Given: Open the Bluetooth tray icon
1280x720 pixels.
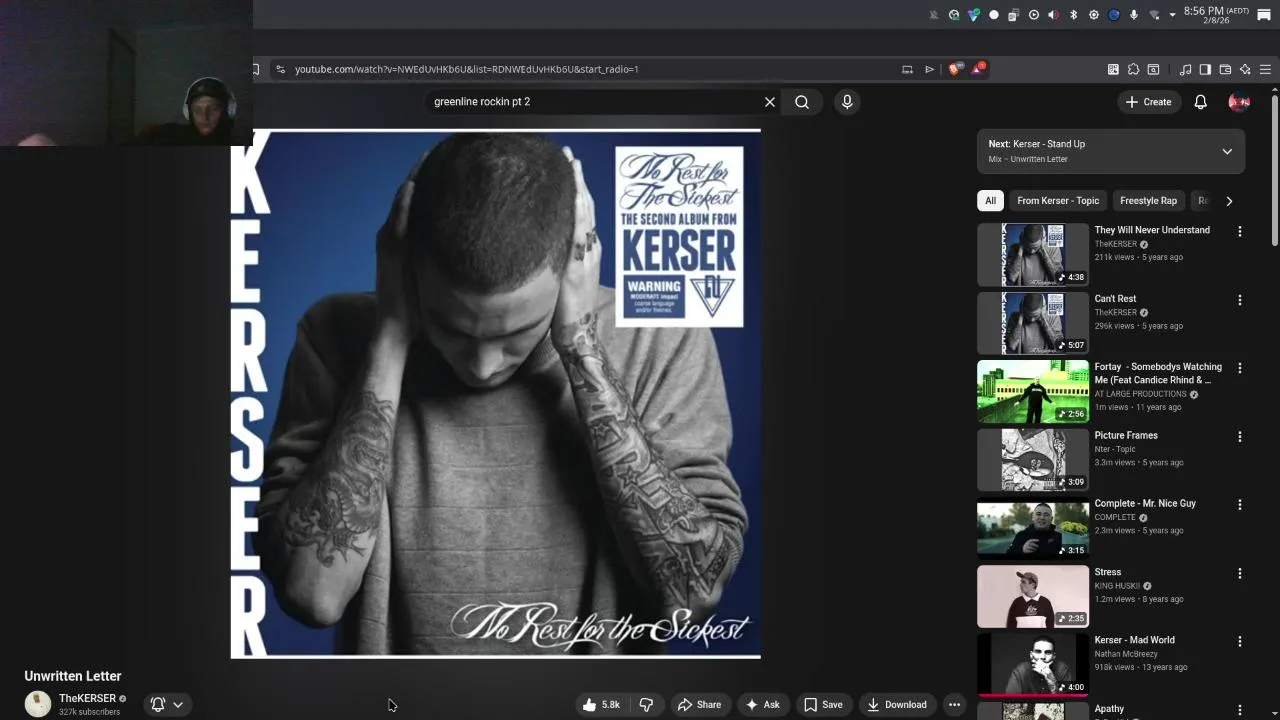Looking at the screenshot, I should 1074,15.
